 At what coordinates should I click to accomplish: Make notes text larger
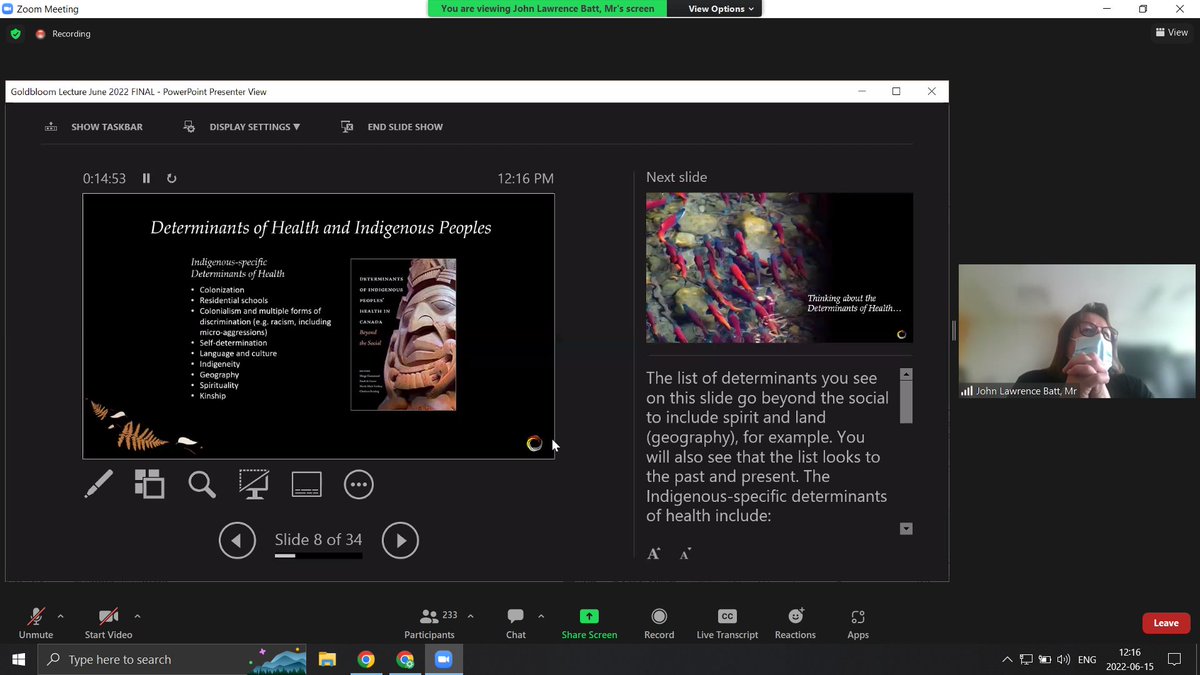(653, 553)
